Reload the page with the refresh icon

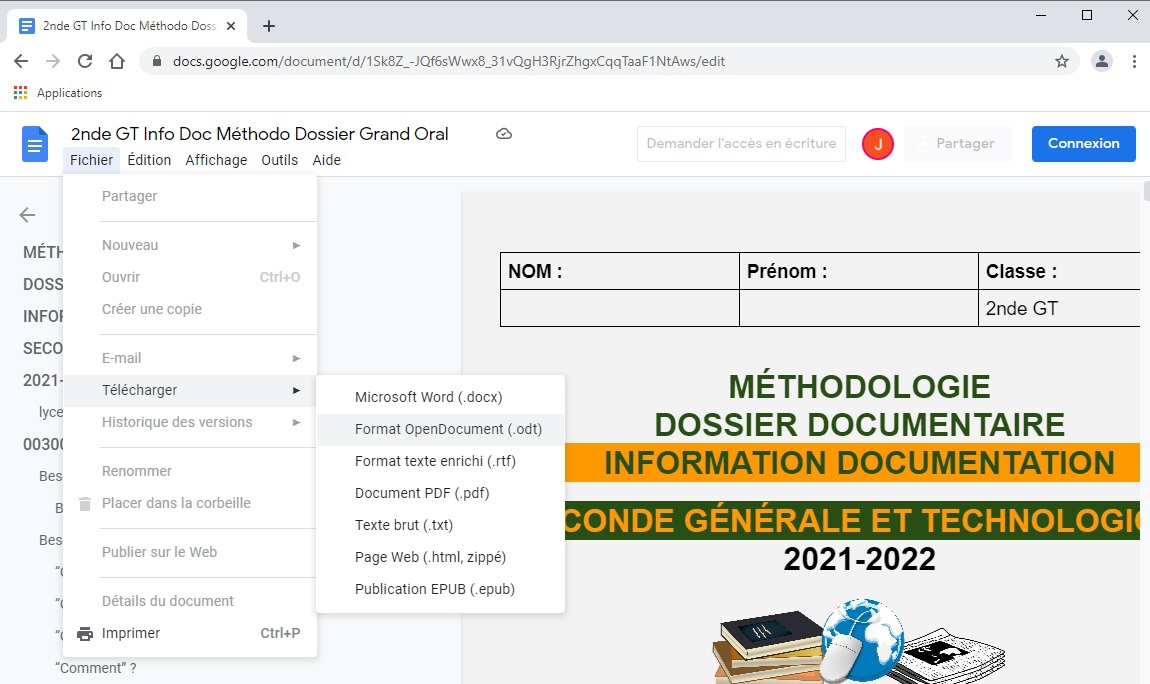85,61
